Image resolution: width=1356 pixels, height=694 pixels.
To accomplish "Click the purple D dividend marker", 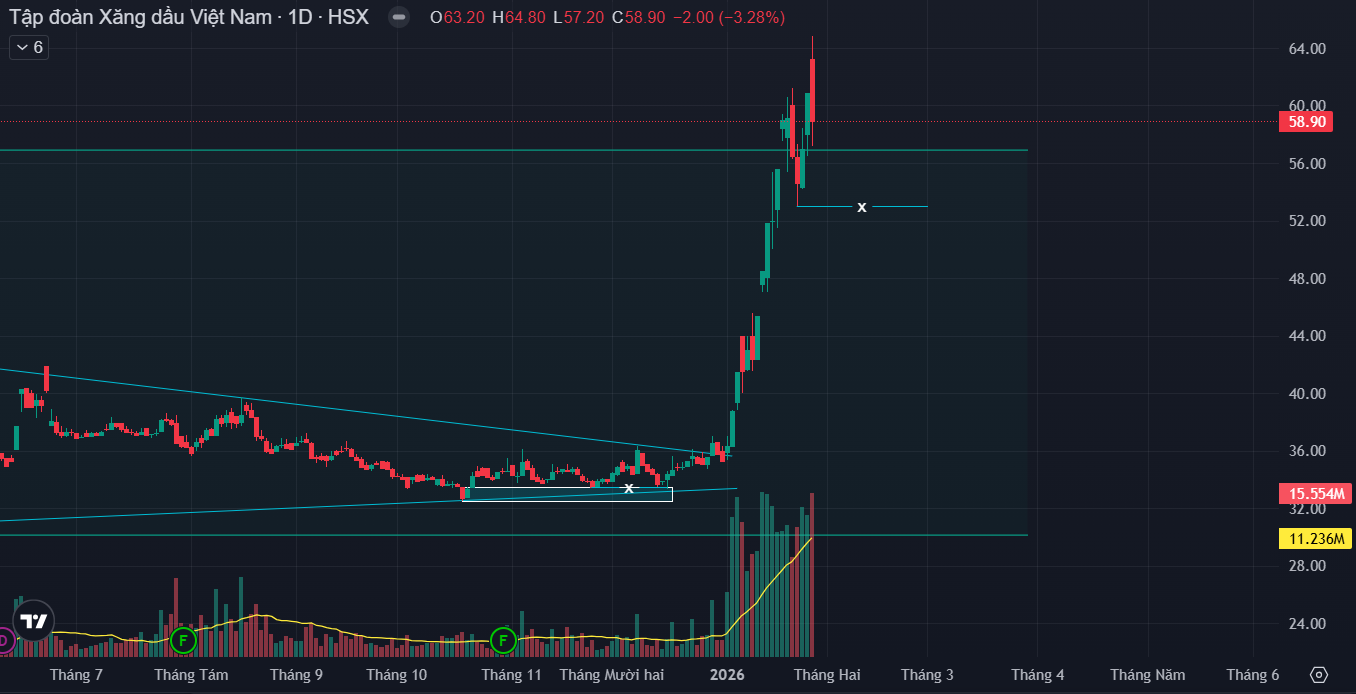I will coord(3,640).
